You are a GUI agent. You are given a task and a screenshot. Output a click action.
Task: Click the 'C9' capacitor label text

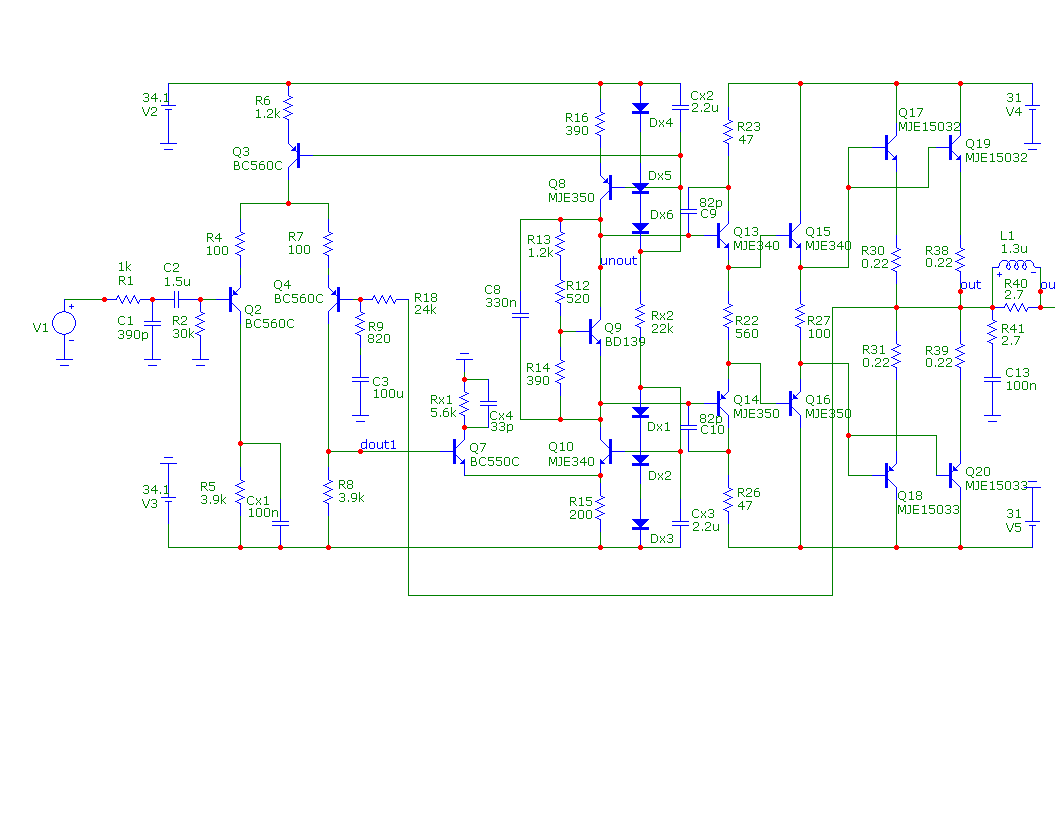708,213
